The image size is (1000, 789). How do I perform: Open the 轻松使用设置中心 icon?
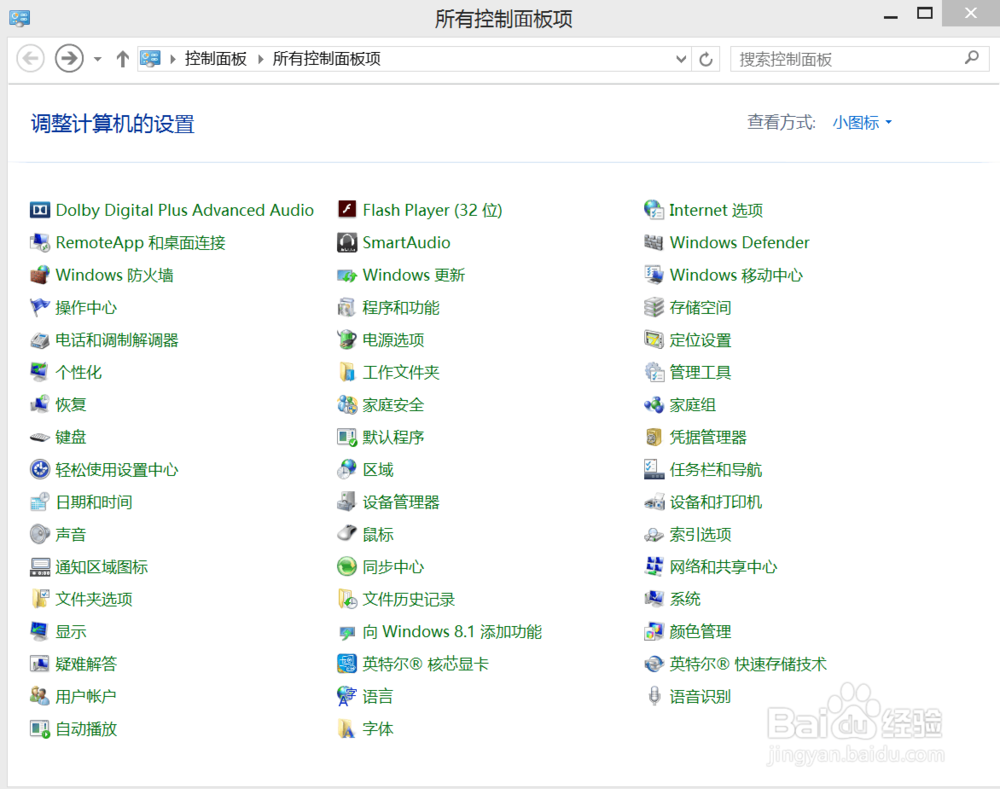pyautogui.click(x=40, y=469)
